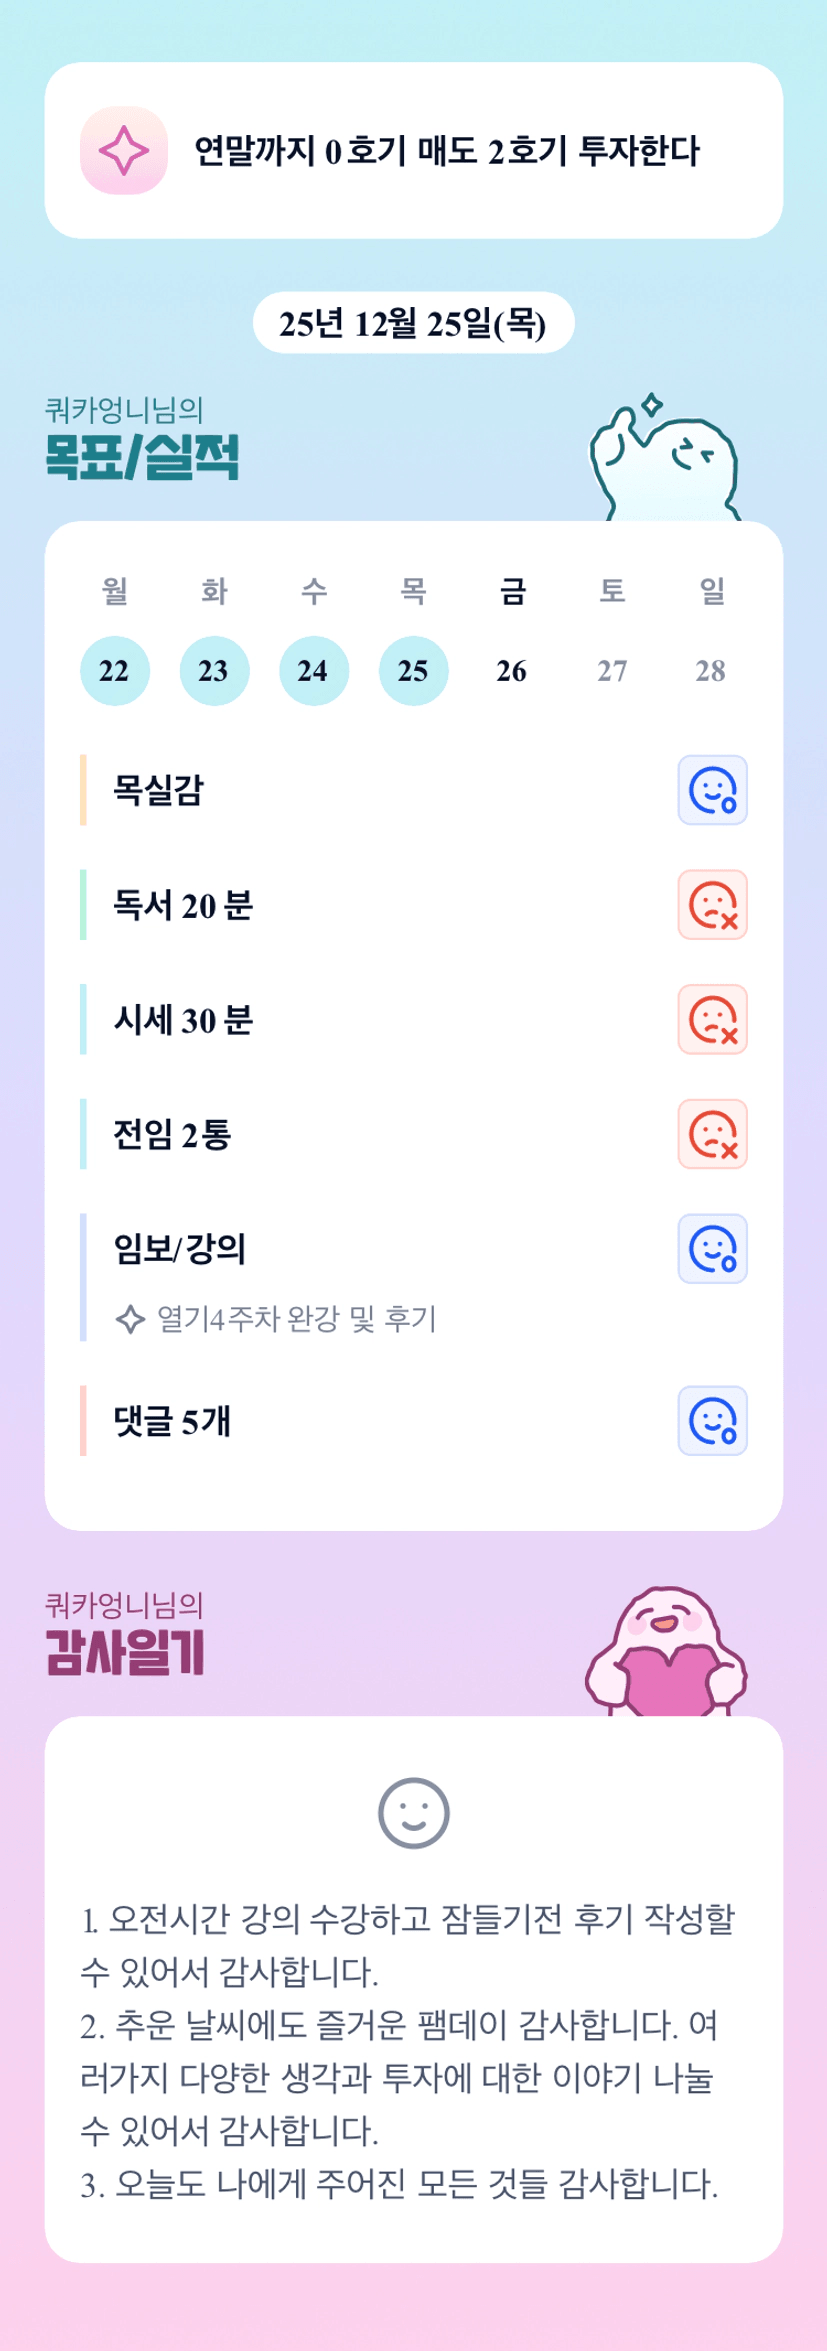The image size is (827, 2351).
Task: Open Friday the 26th
Action: tap(512, 671)
